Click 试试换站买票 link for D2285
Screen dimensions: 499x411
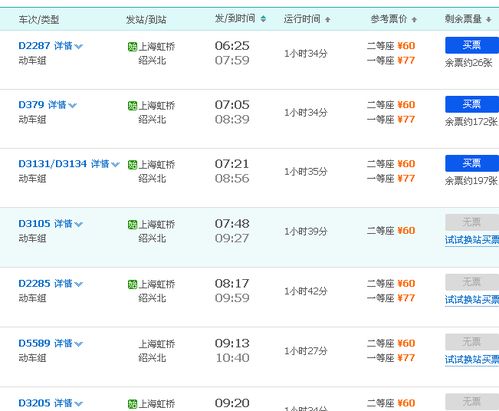472,300
